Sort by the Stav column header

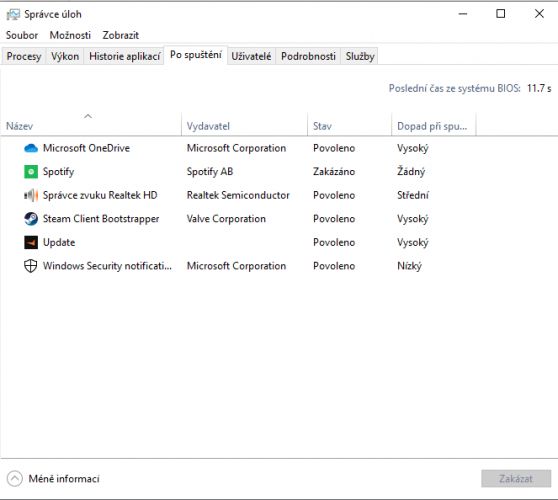(x=349, y=124)
